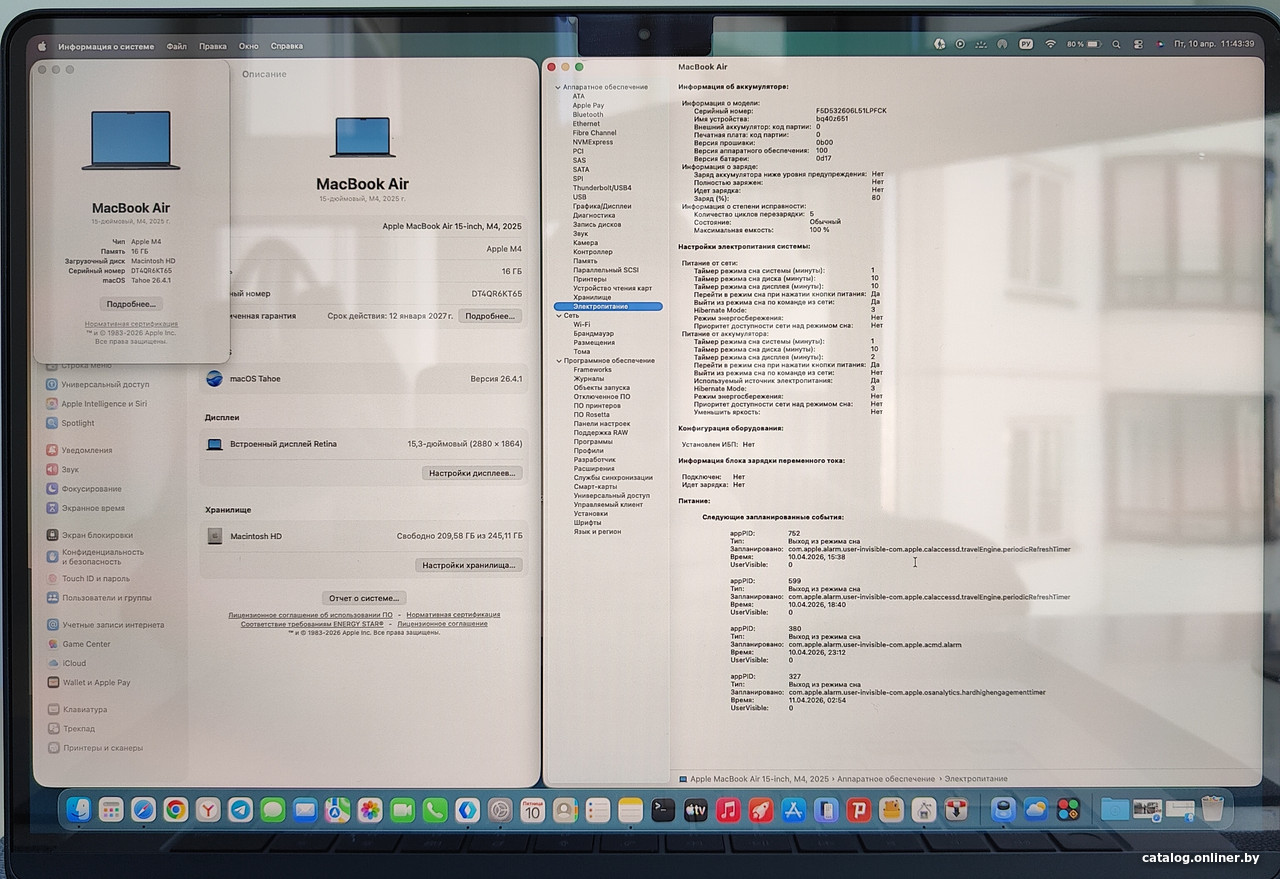Screen dimensions: 1280x879
Task: Click the Встроенный дисплей Retina row
Action: 364,444
